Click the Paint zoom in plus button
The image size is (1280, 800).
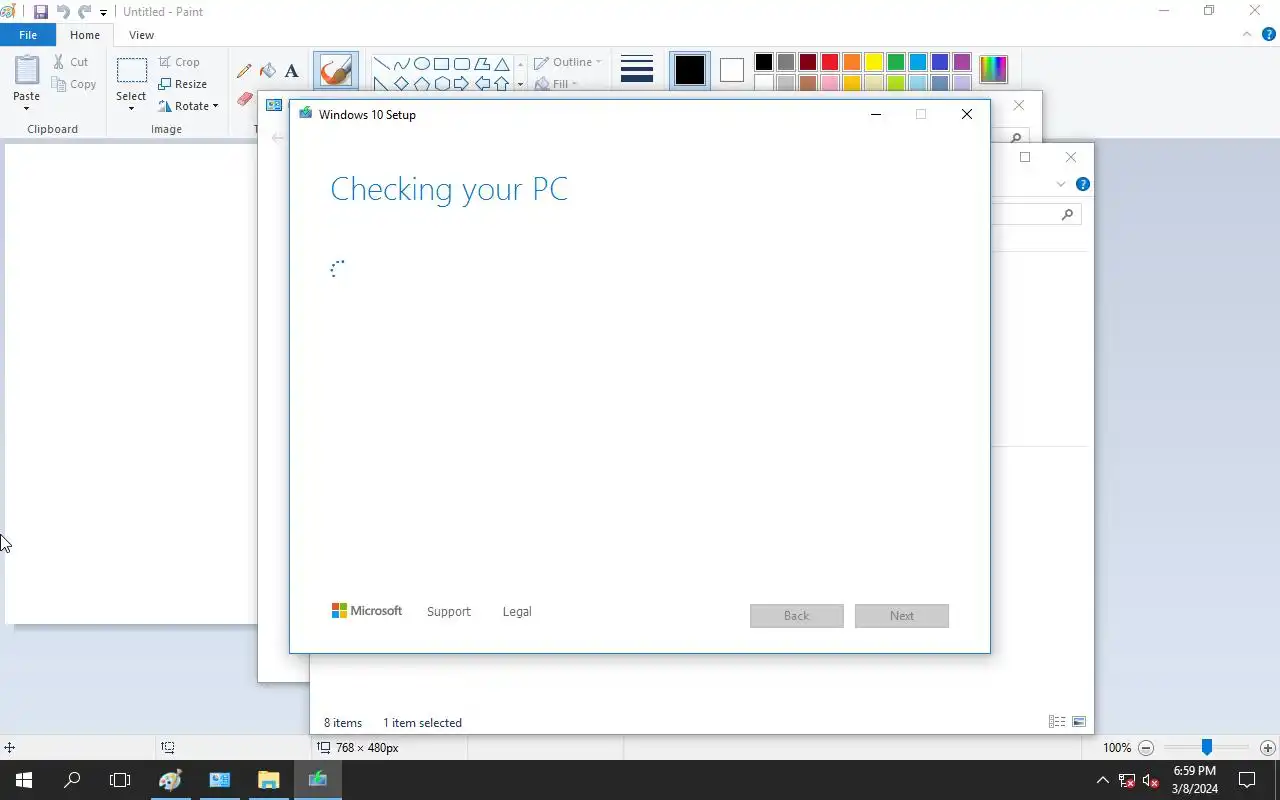point(1268,748)
